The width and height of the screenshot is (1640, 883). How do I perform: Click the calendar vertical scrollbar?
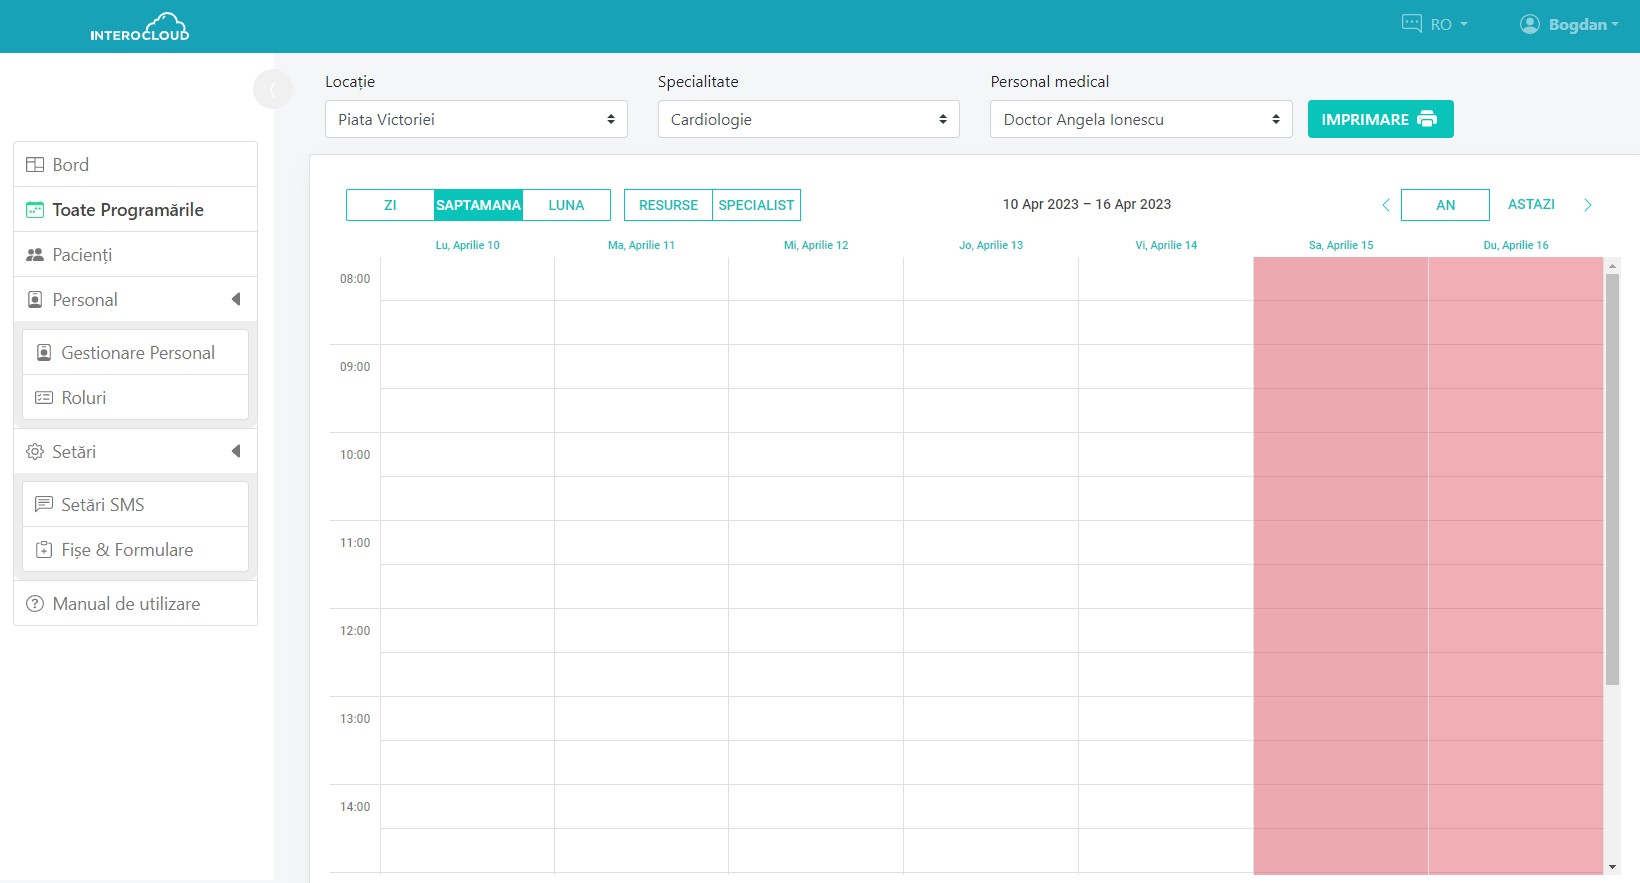tap(1612, 480)
